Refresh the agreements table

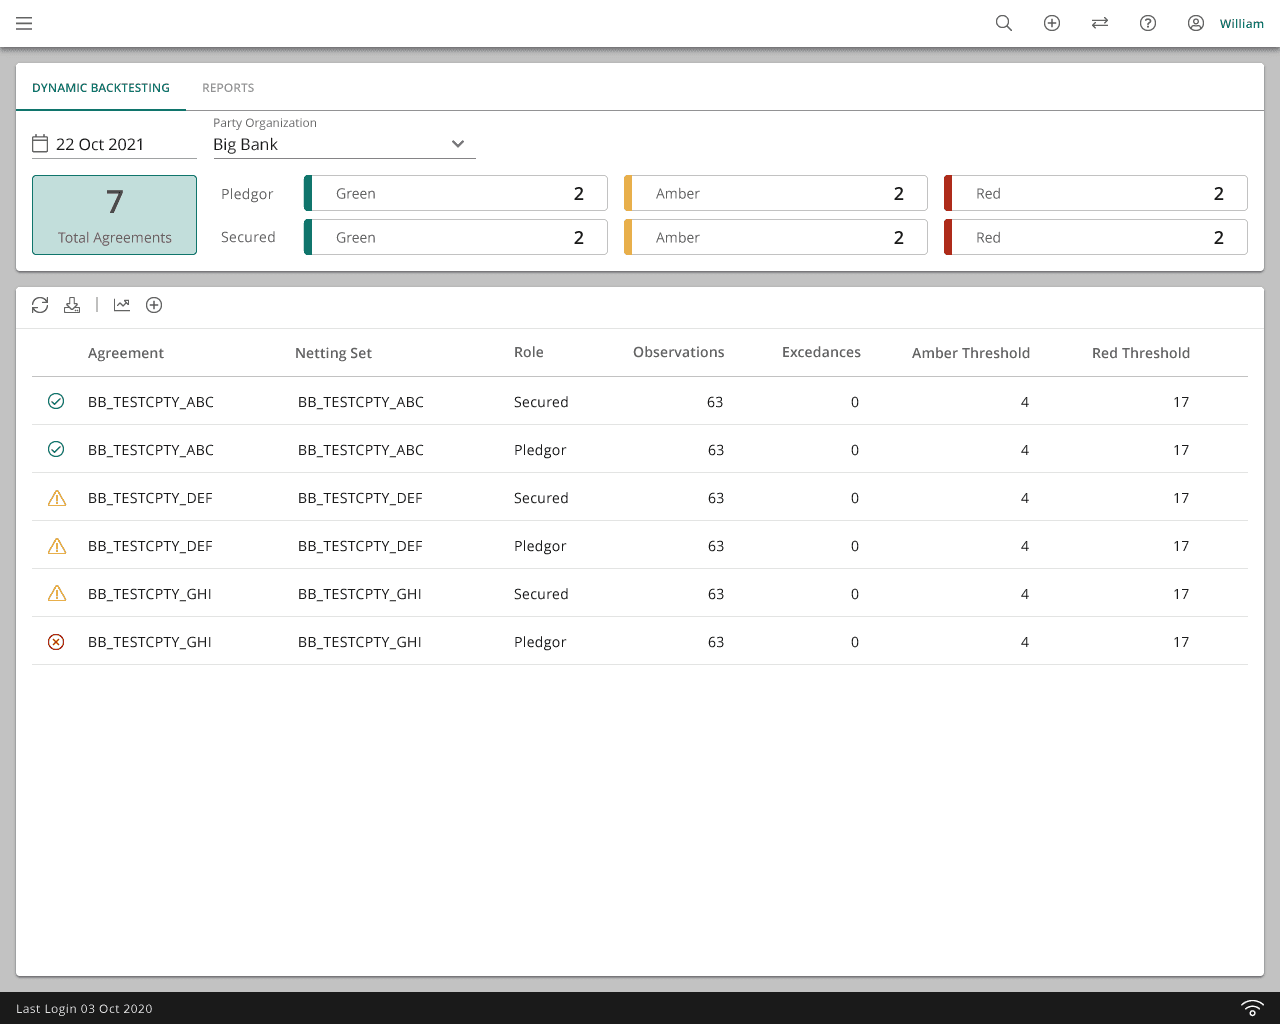tap(40, 305)
